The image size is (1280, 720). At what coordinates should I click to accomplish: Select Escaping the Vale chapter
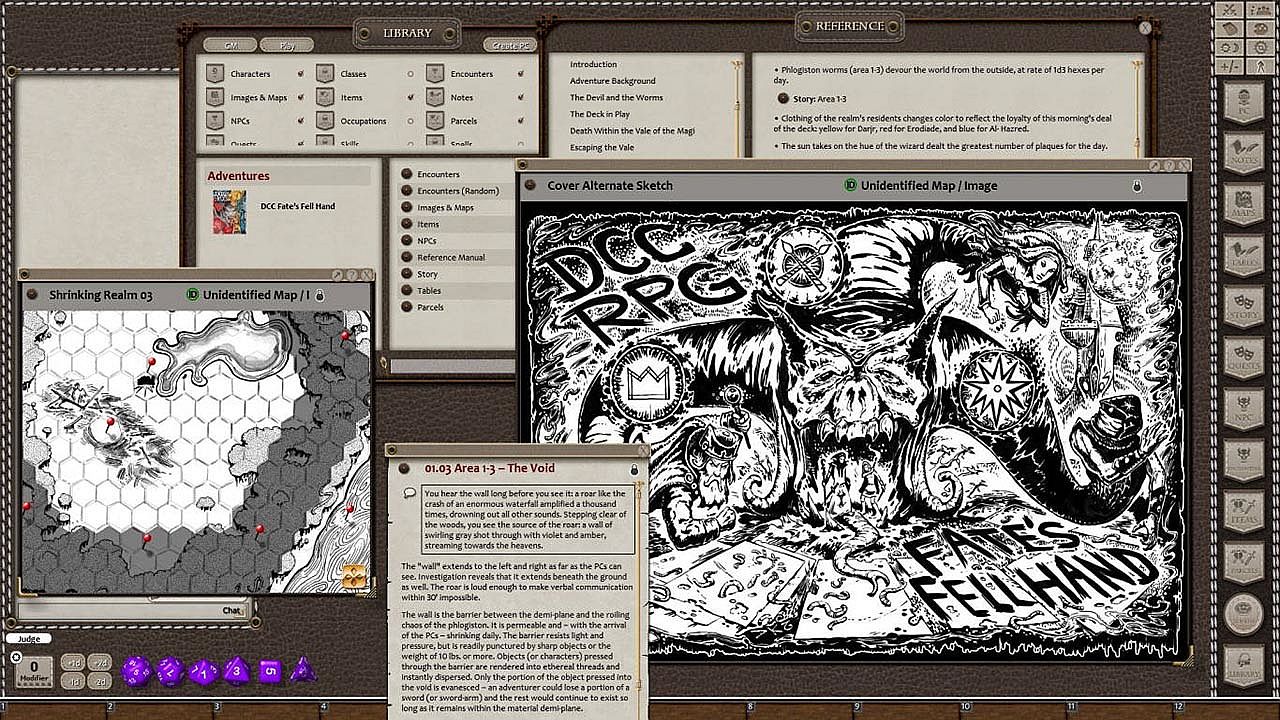coord(602,147)
